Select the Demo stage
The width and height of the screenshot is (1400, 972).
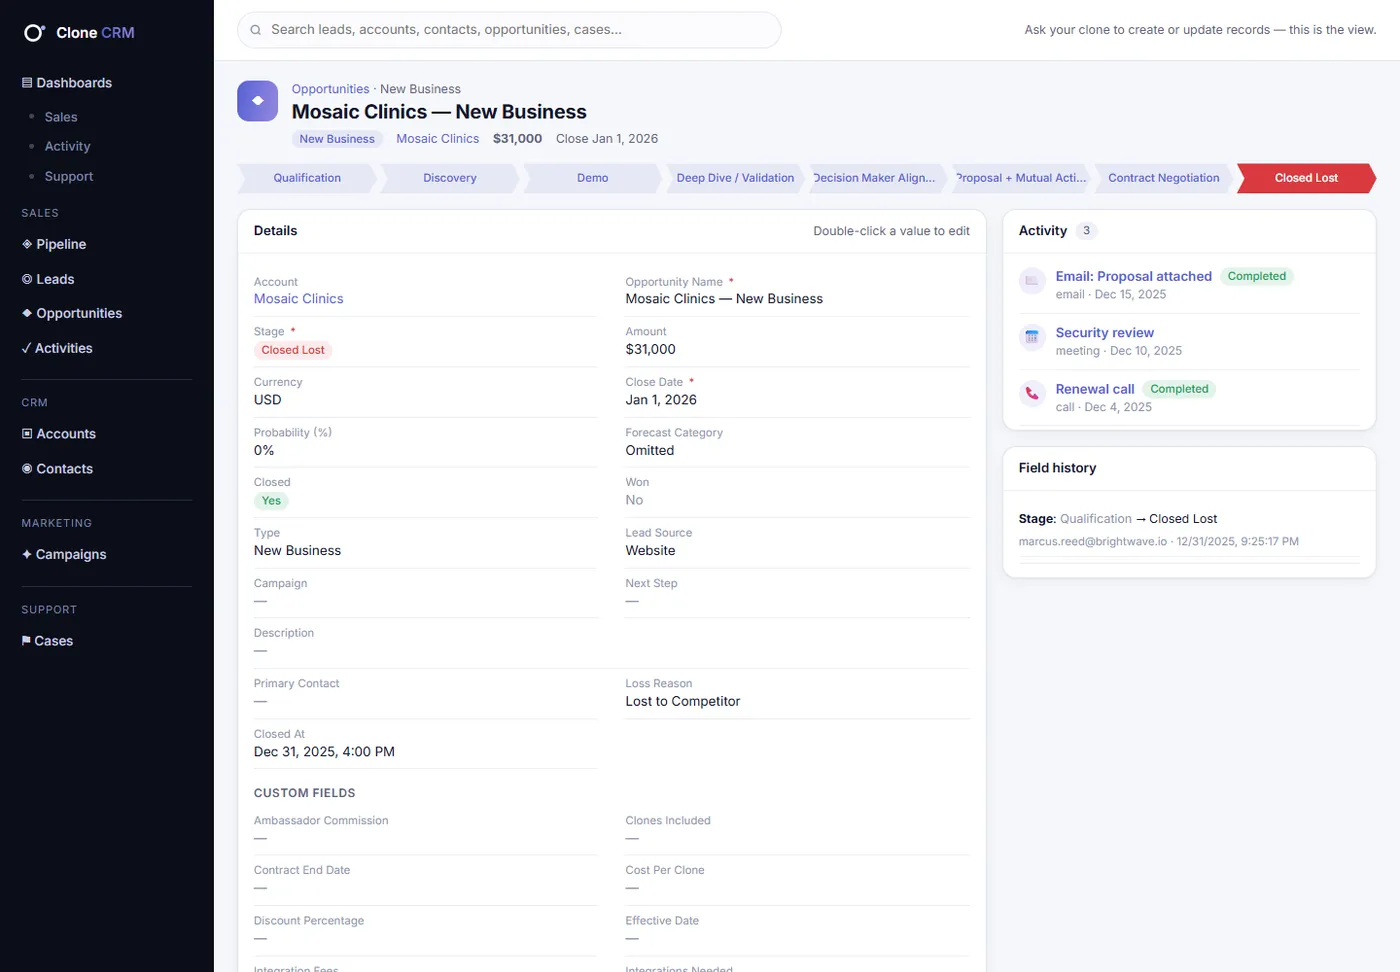592,178
